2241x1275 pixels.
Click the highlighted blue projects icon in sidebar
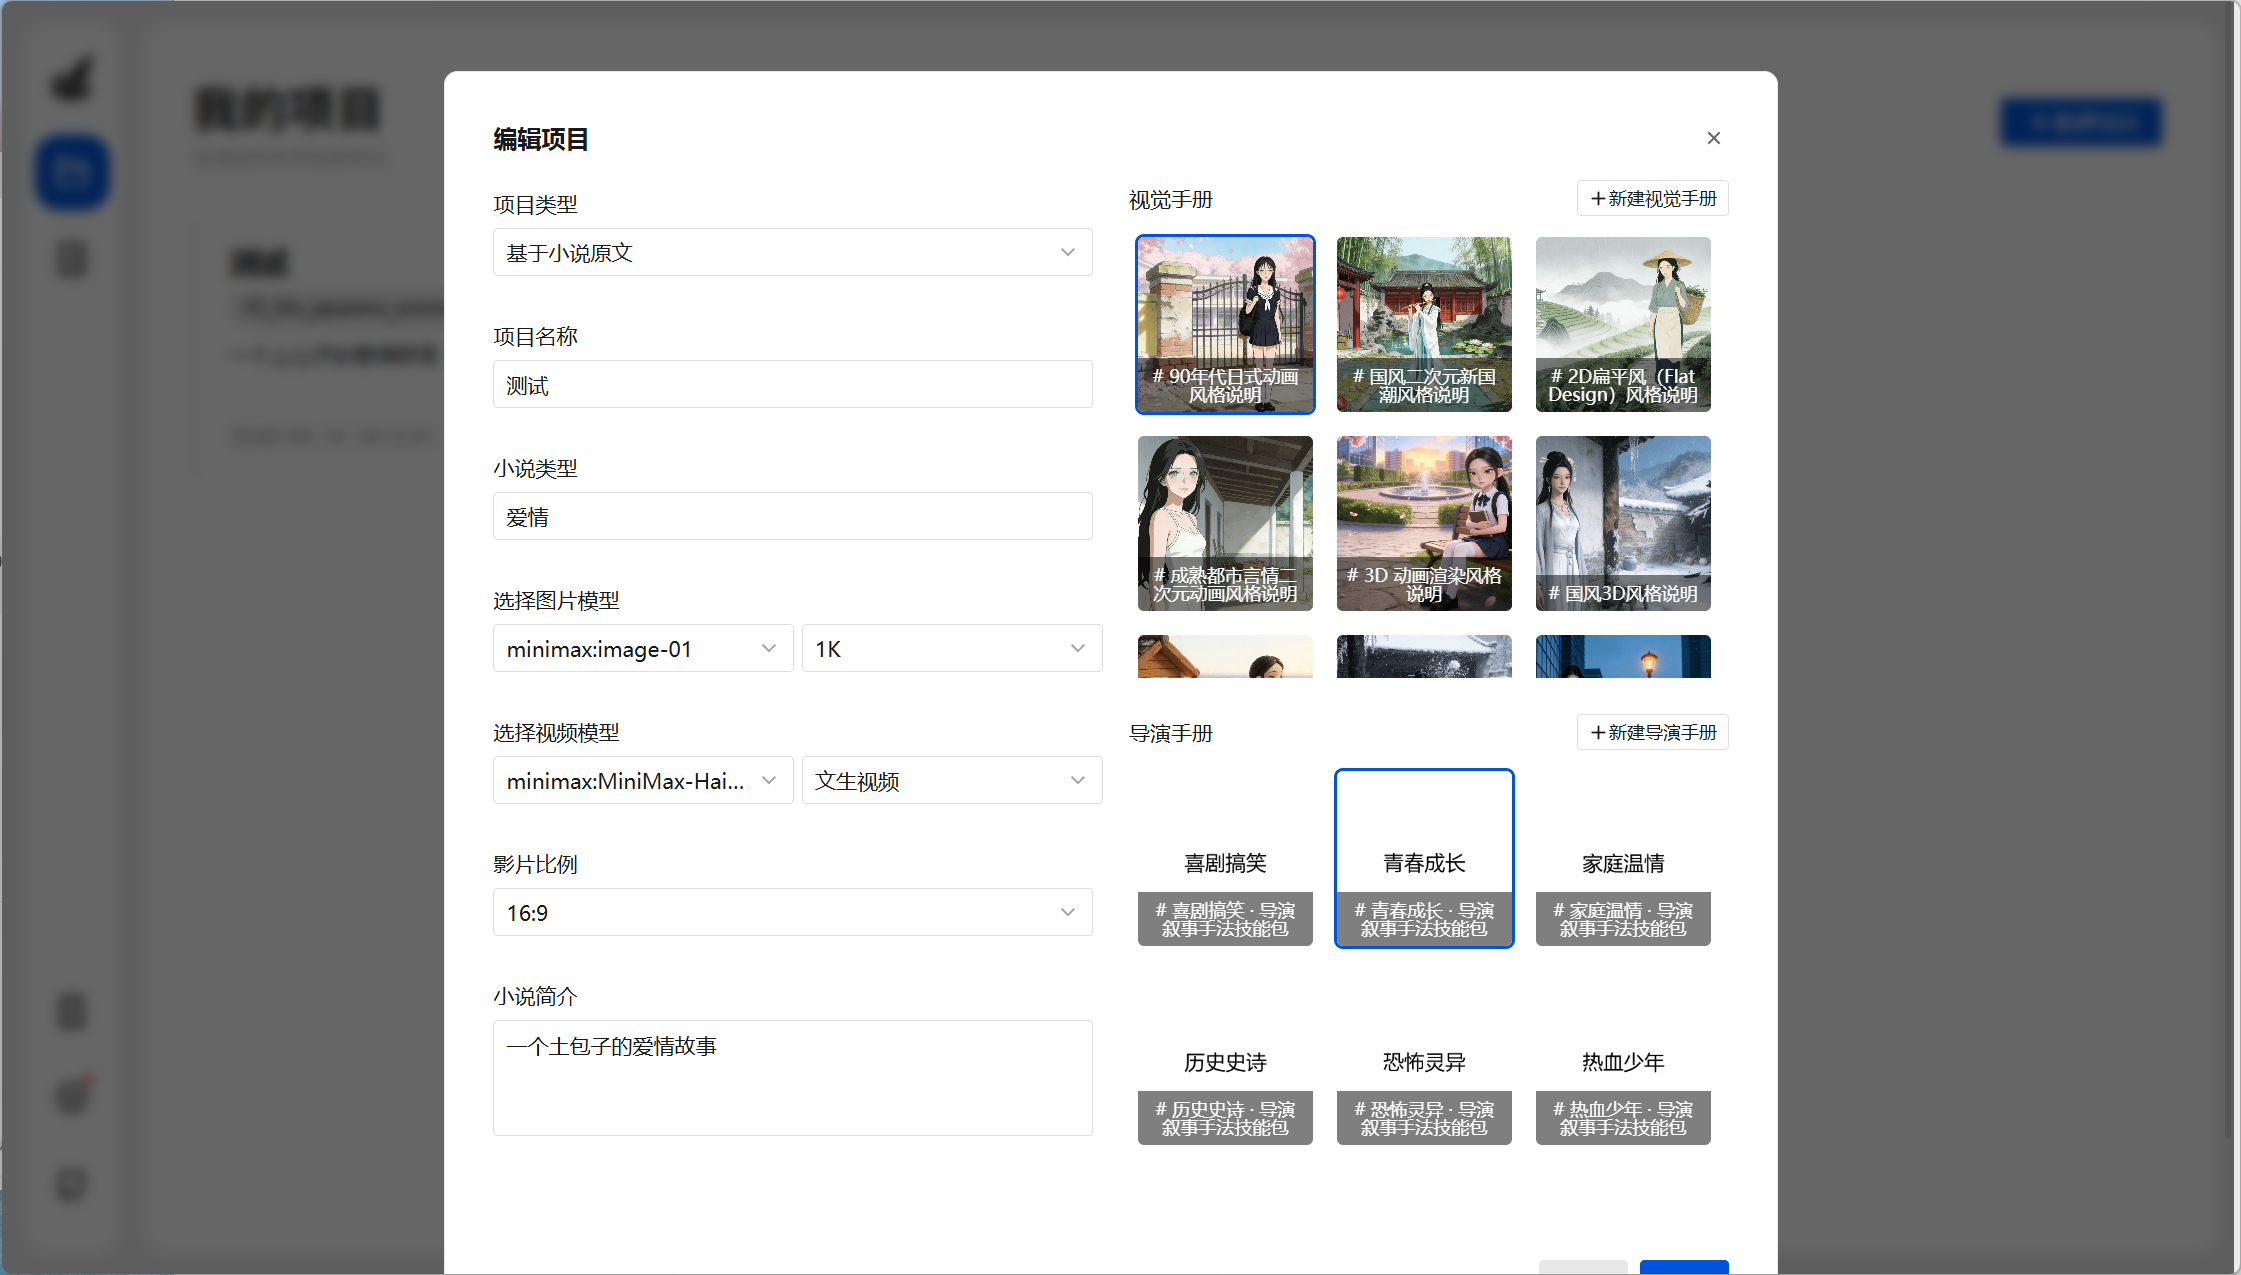72,172
